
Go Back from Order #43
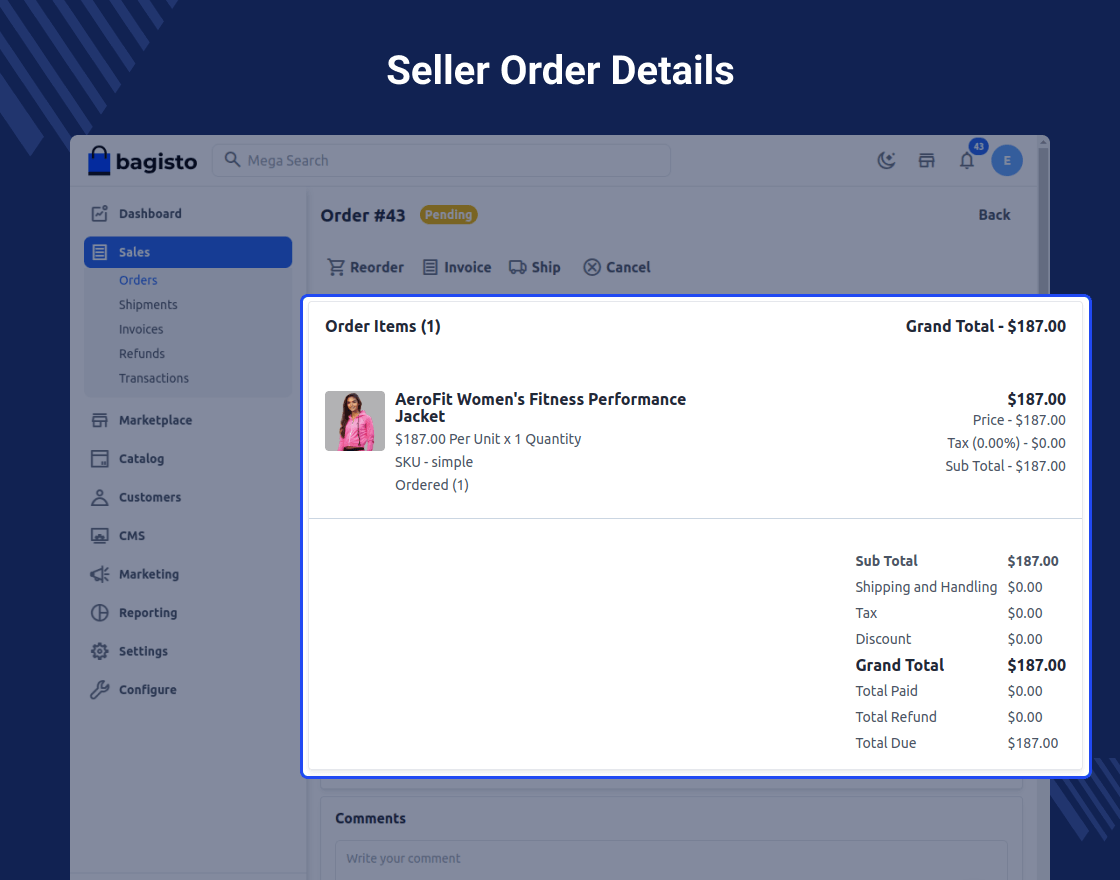point(994,215)
